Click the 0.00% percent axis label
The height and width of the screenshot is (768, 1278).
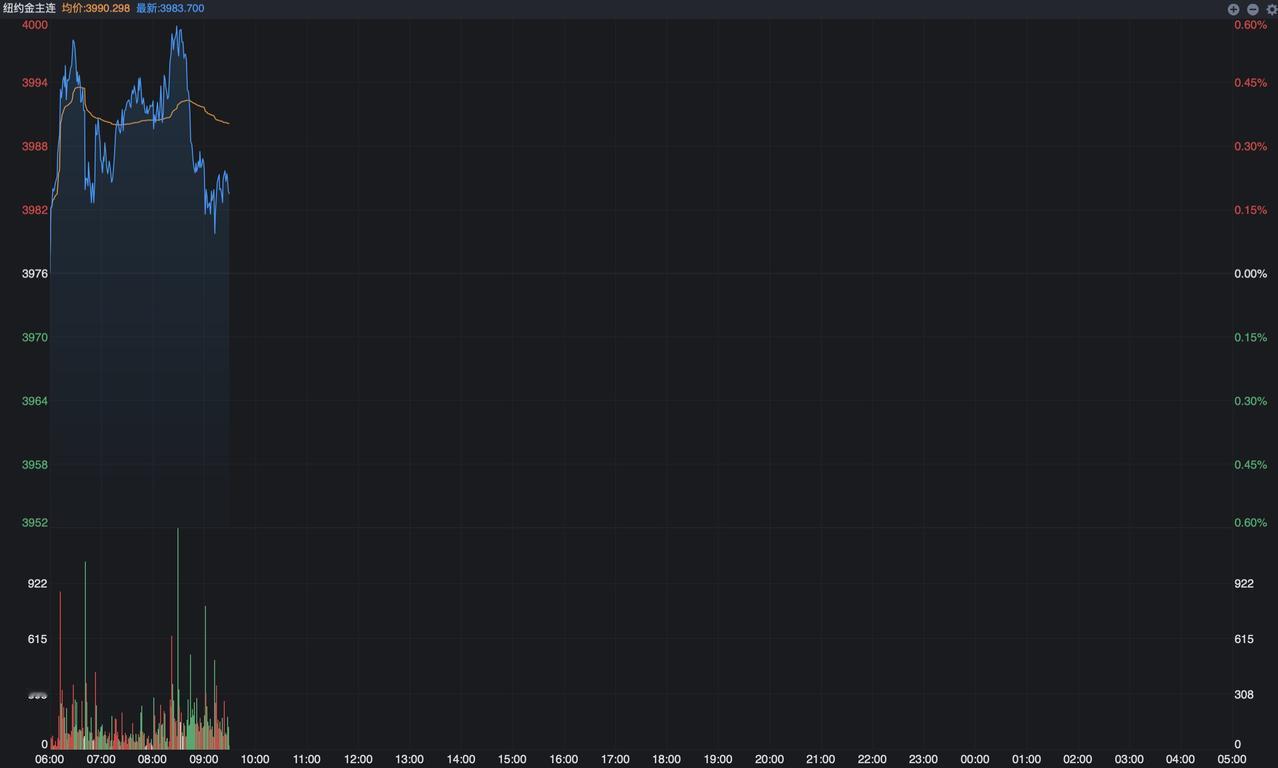click(1250, 274)
